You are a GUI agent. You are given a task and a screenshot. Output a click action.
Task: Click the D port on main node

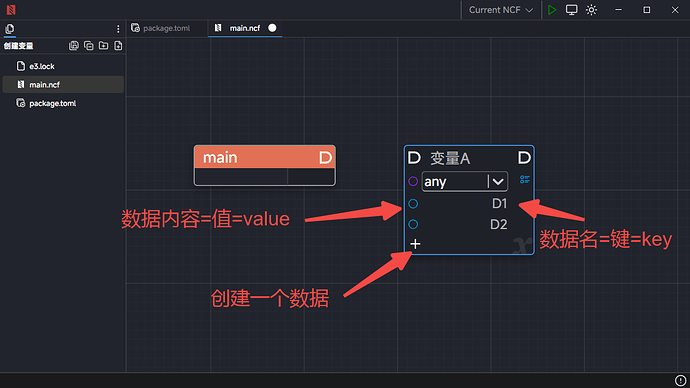(325, 157)
